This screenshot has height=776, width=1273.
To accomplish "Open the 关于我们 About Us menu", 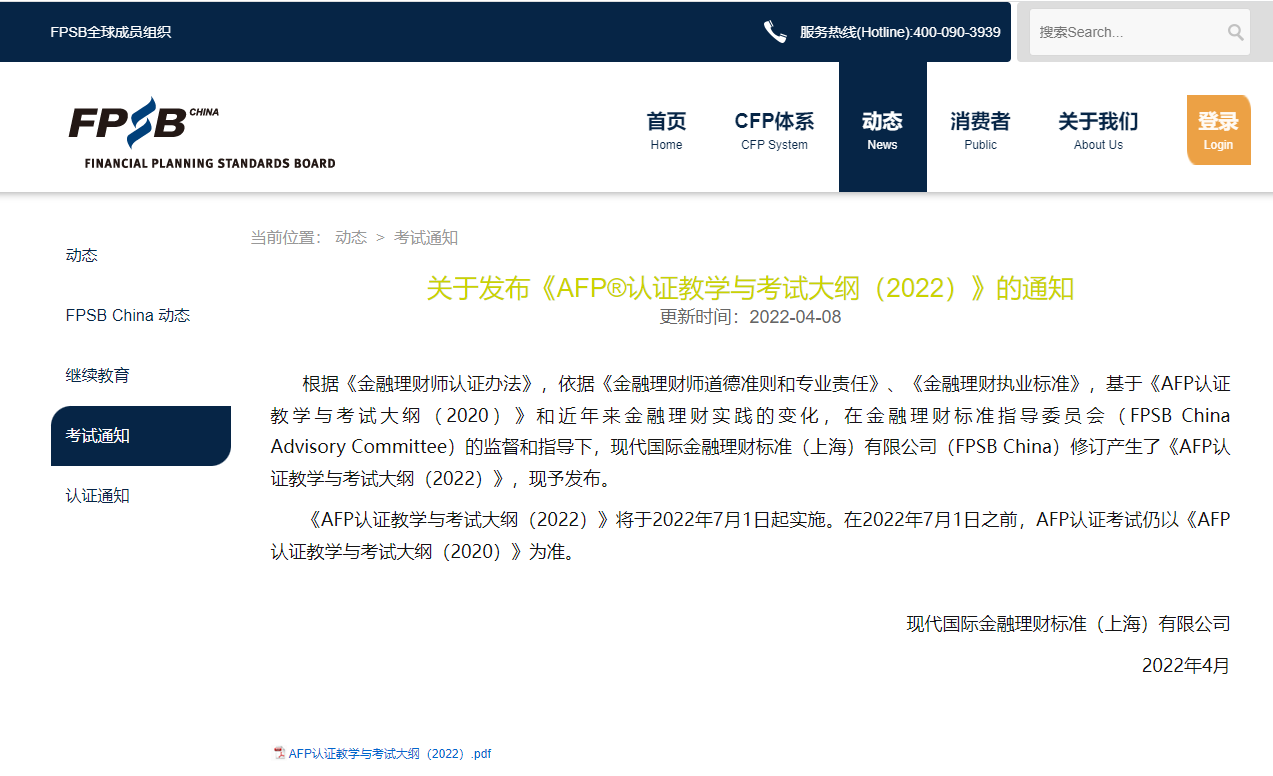I will tap(1098, 130).
